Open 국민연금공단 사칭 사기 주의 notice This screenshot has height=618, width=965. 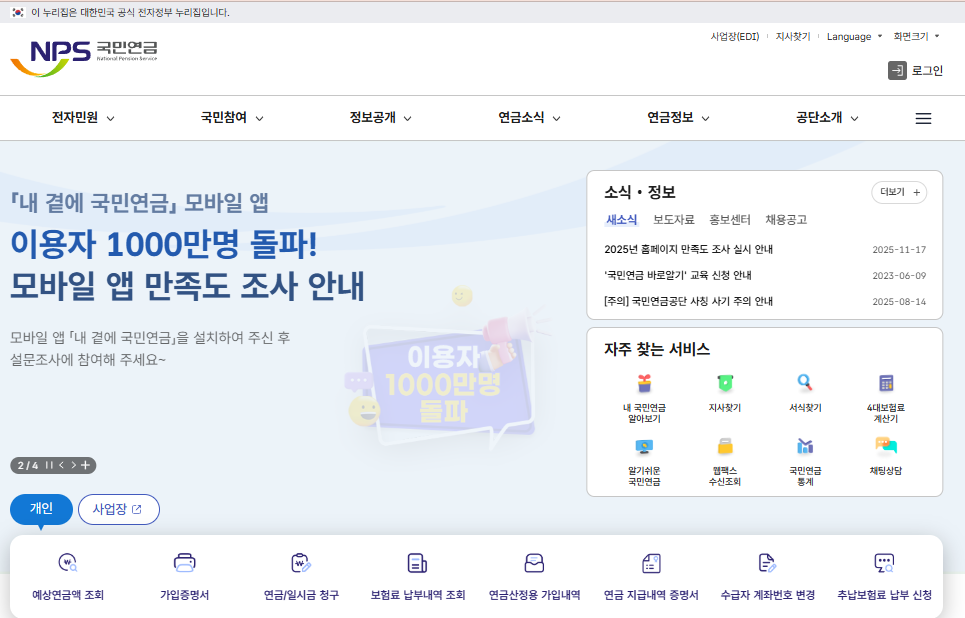coord(688,301)
